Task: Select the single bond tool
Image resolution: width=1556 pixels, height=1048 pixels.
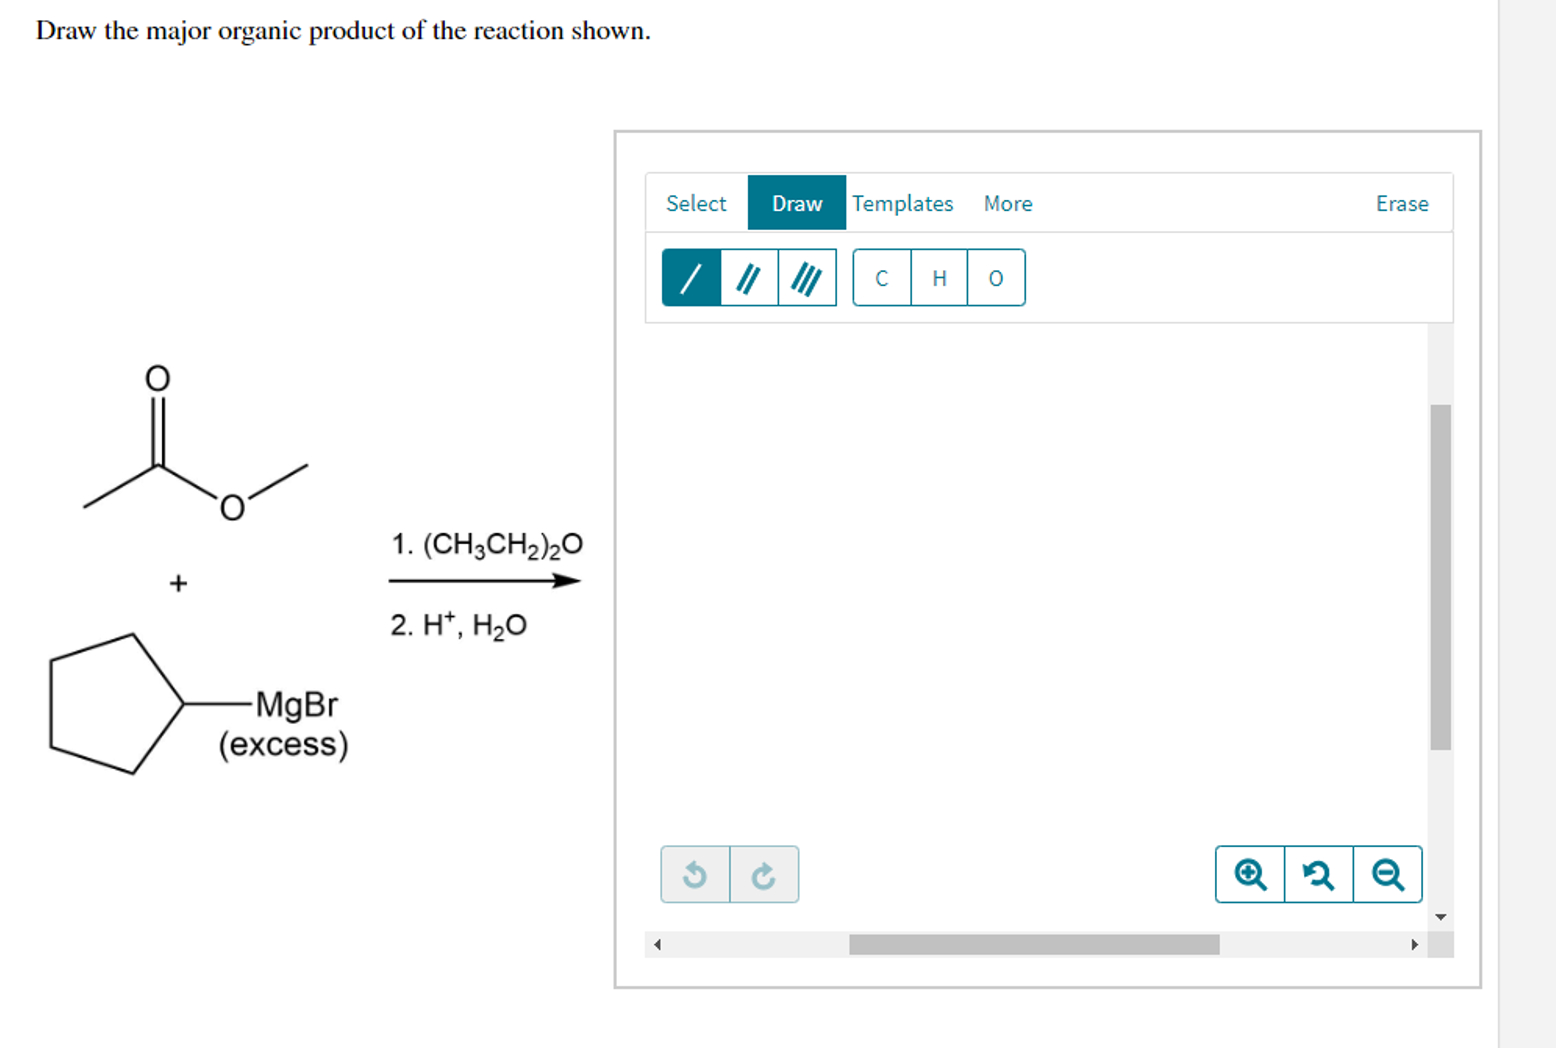Action: click(x=691, y=277)
